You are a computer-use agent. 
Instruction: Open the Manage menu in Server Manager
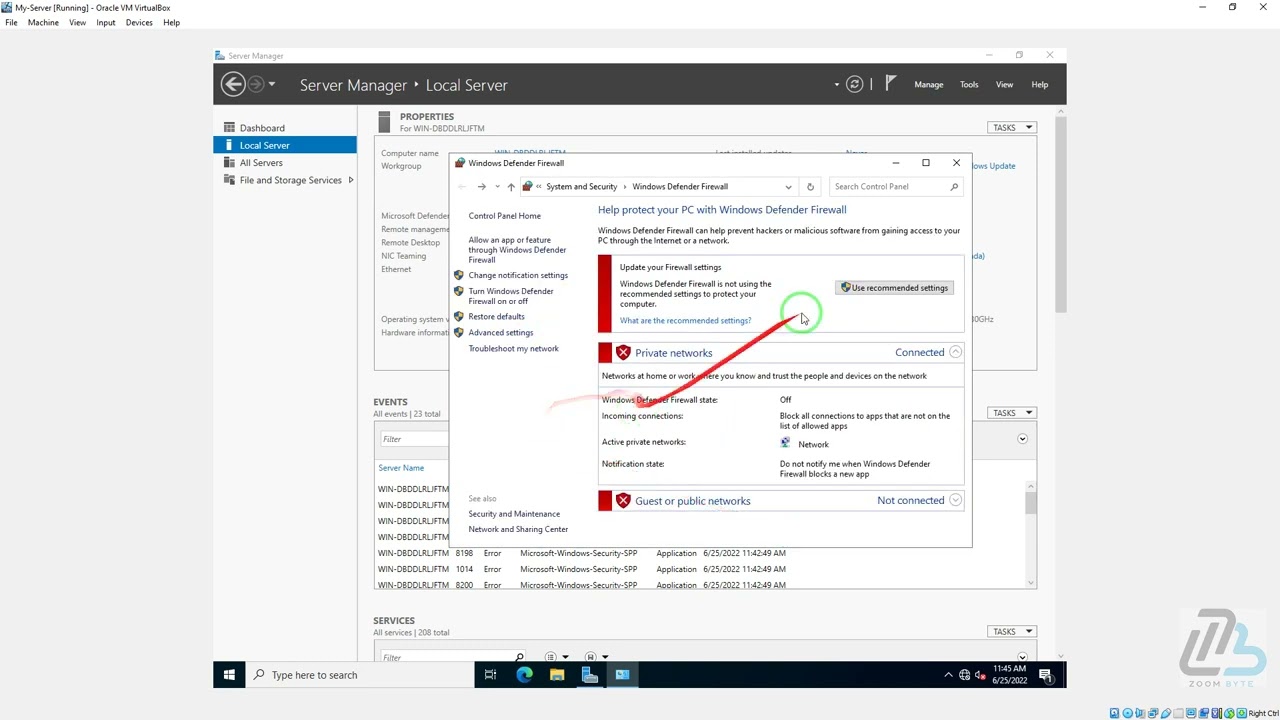(929, 85)
